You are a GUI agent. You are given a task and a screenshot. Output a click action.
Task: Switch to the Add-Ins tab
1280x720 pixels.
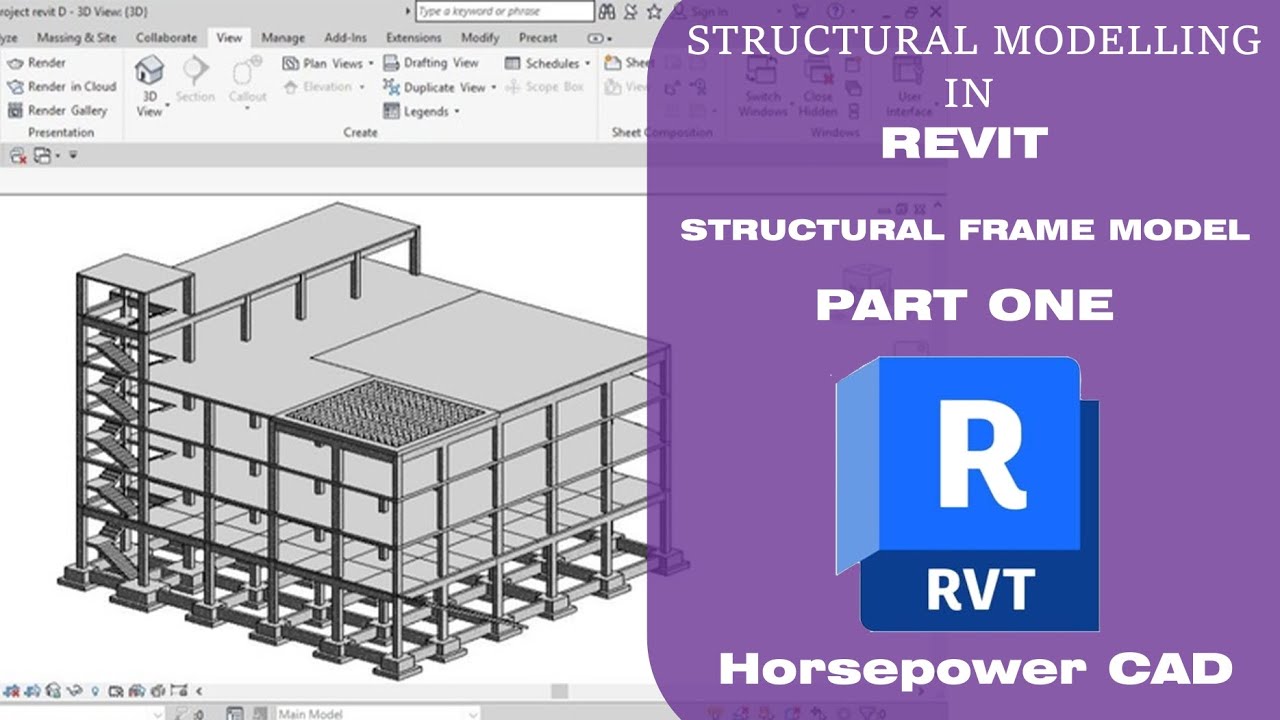(x=346, y=37)
